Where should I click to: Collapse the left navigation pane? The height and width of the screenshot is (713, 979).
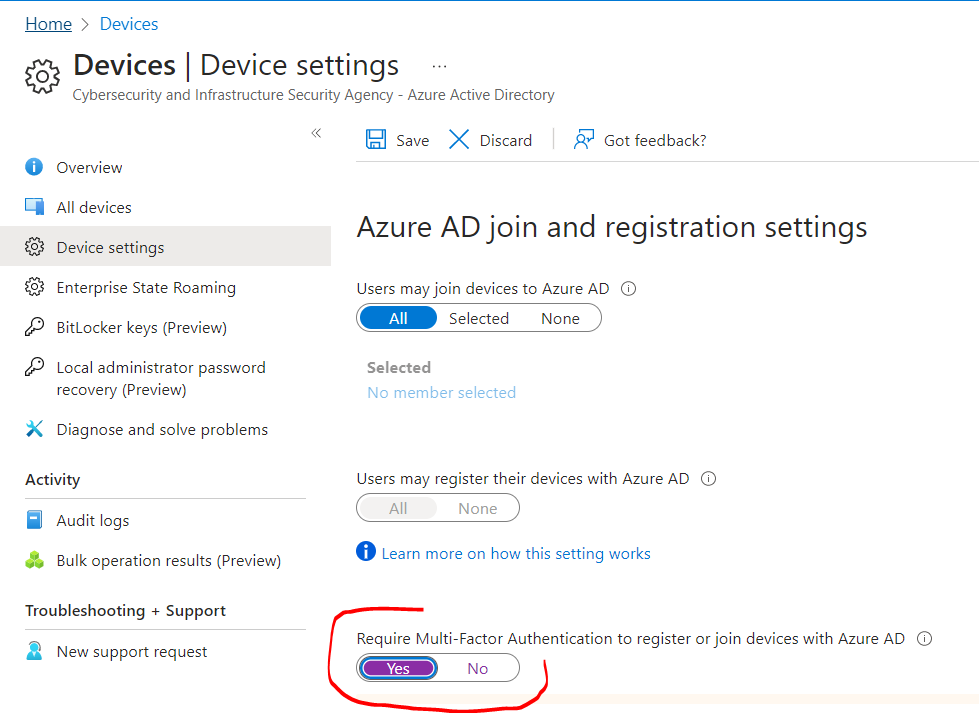[316, 132]
